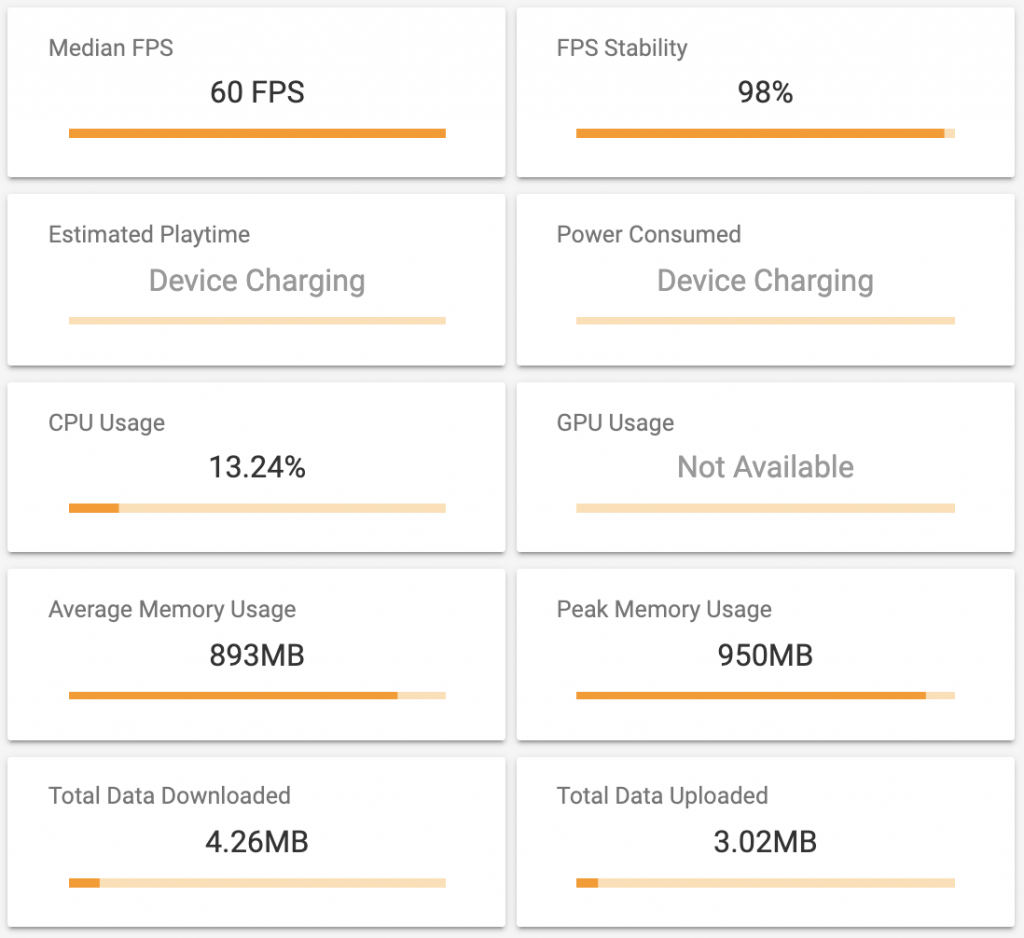Click the Average Memory Usage bar
Screen dimensions: 1024x938
tap(257, 695)
